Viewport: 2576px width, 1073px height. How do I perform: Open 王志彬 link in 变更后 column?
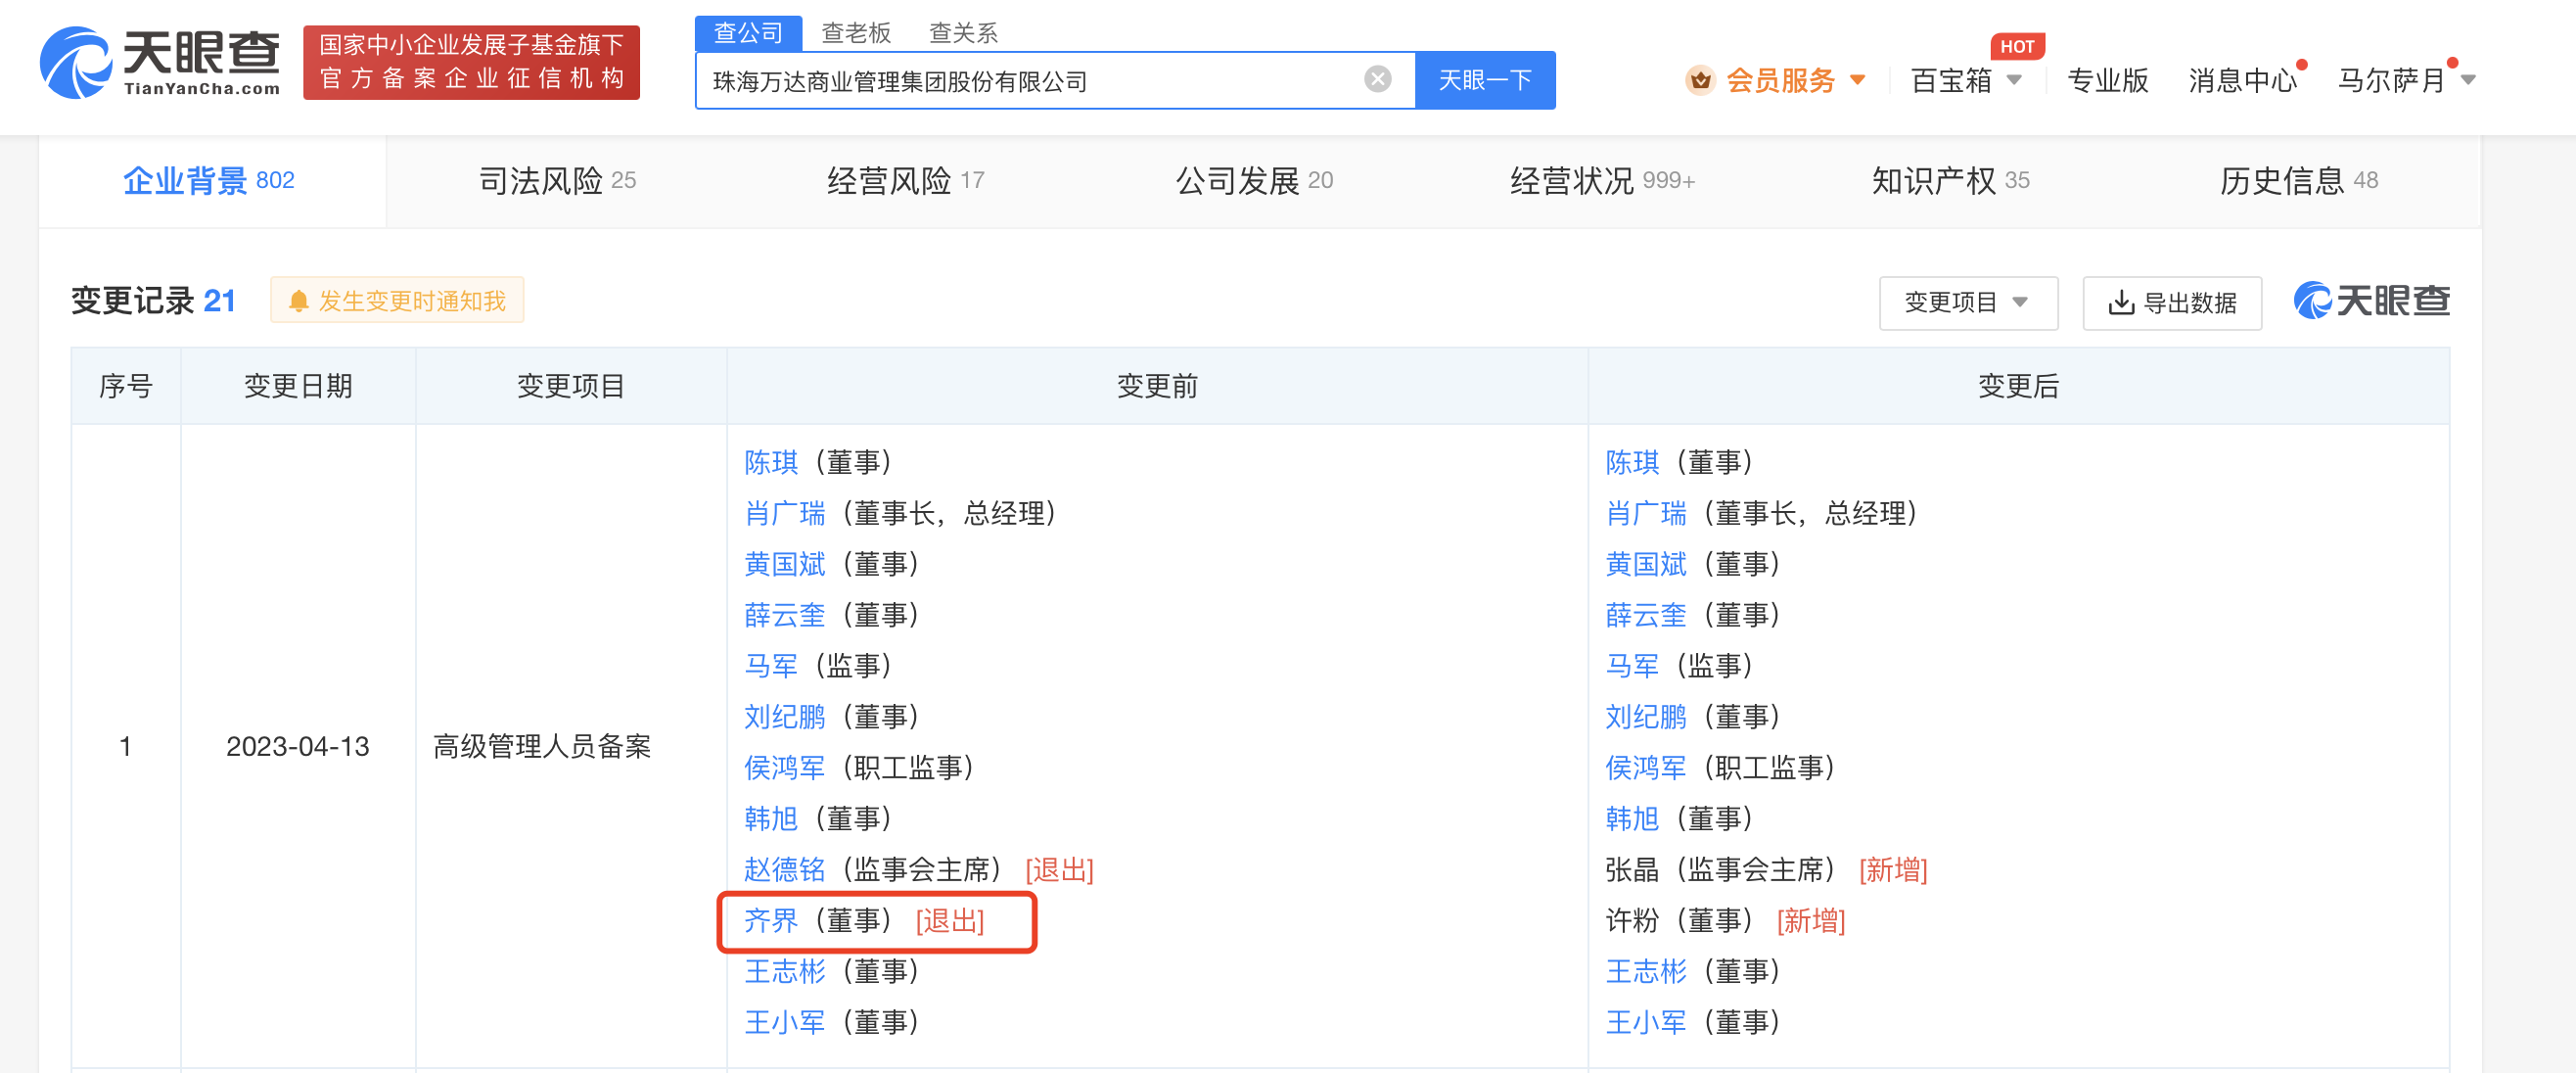(1645, 972)
